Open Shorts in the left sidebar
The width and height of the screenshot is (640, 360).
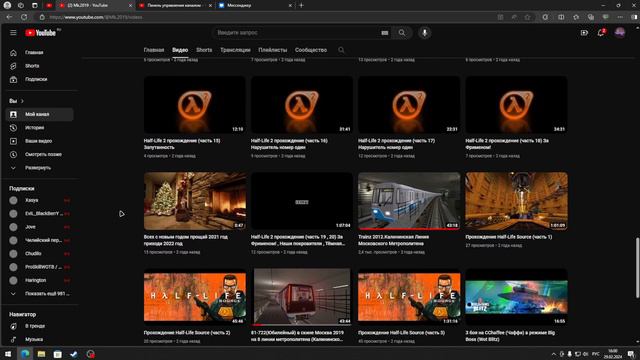pyautogui.click(x=39, y=66)
